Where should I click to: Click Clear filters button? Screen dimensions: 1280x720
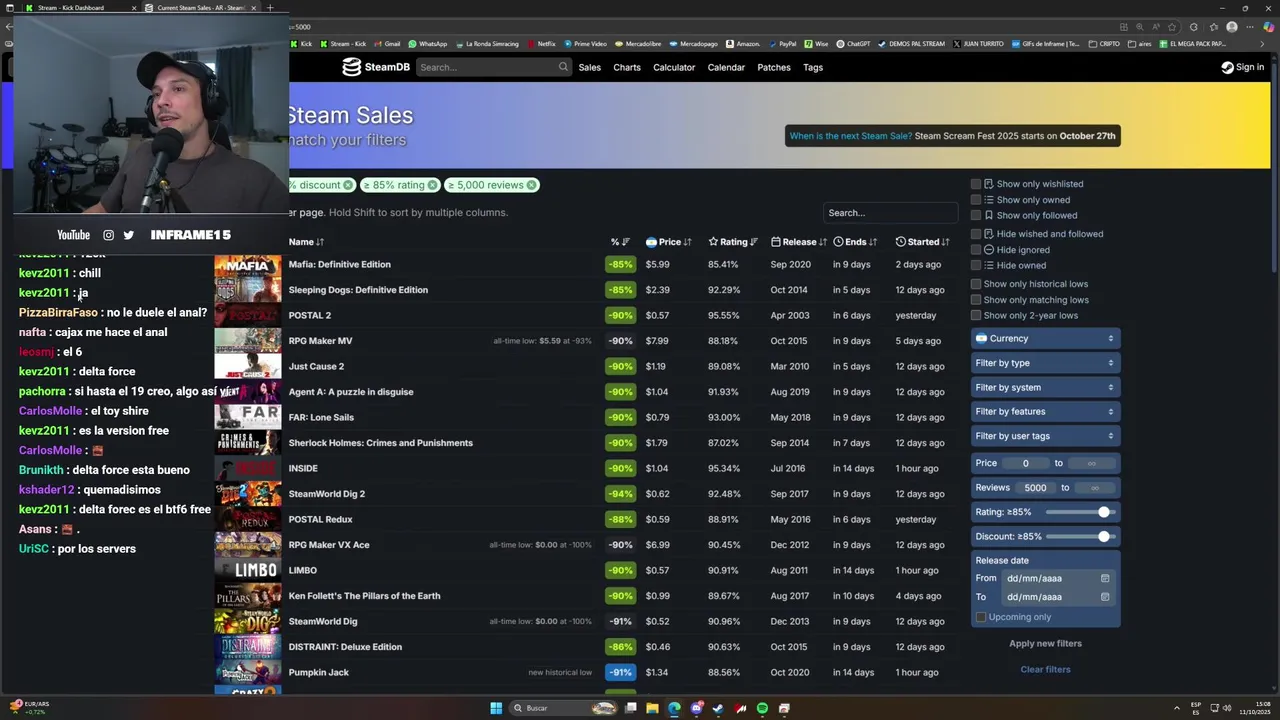(1045, 670)
